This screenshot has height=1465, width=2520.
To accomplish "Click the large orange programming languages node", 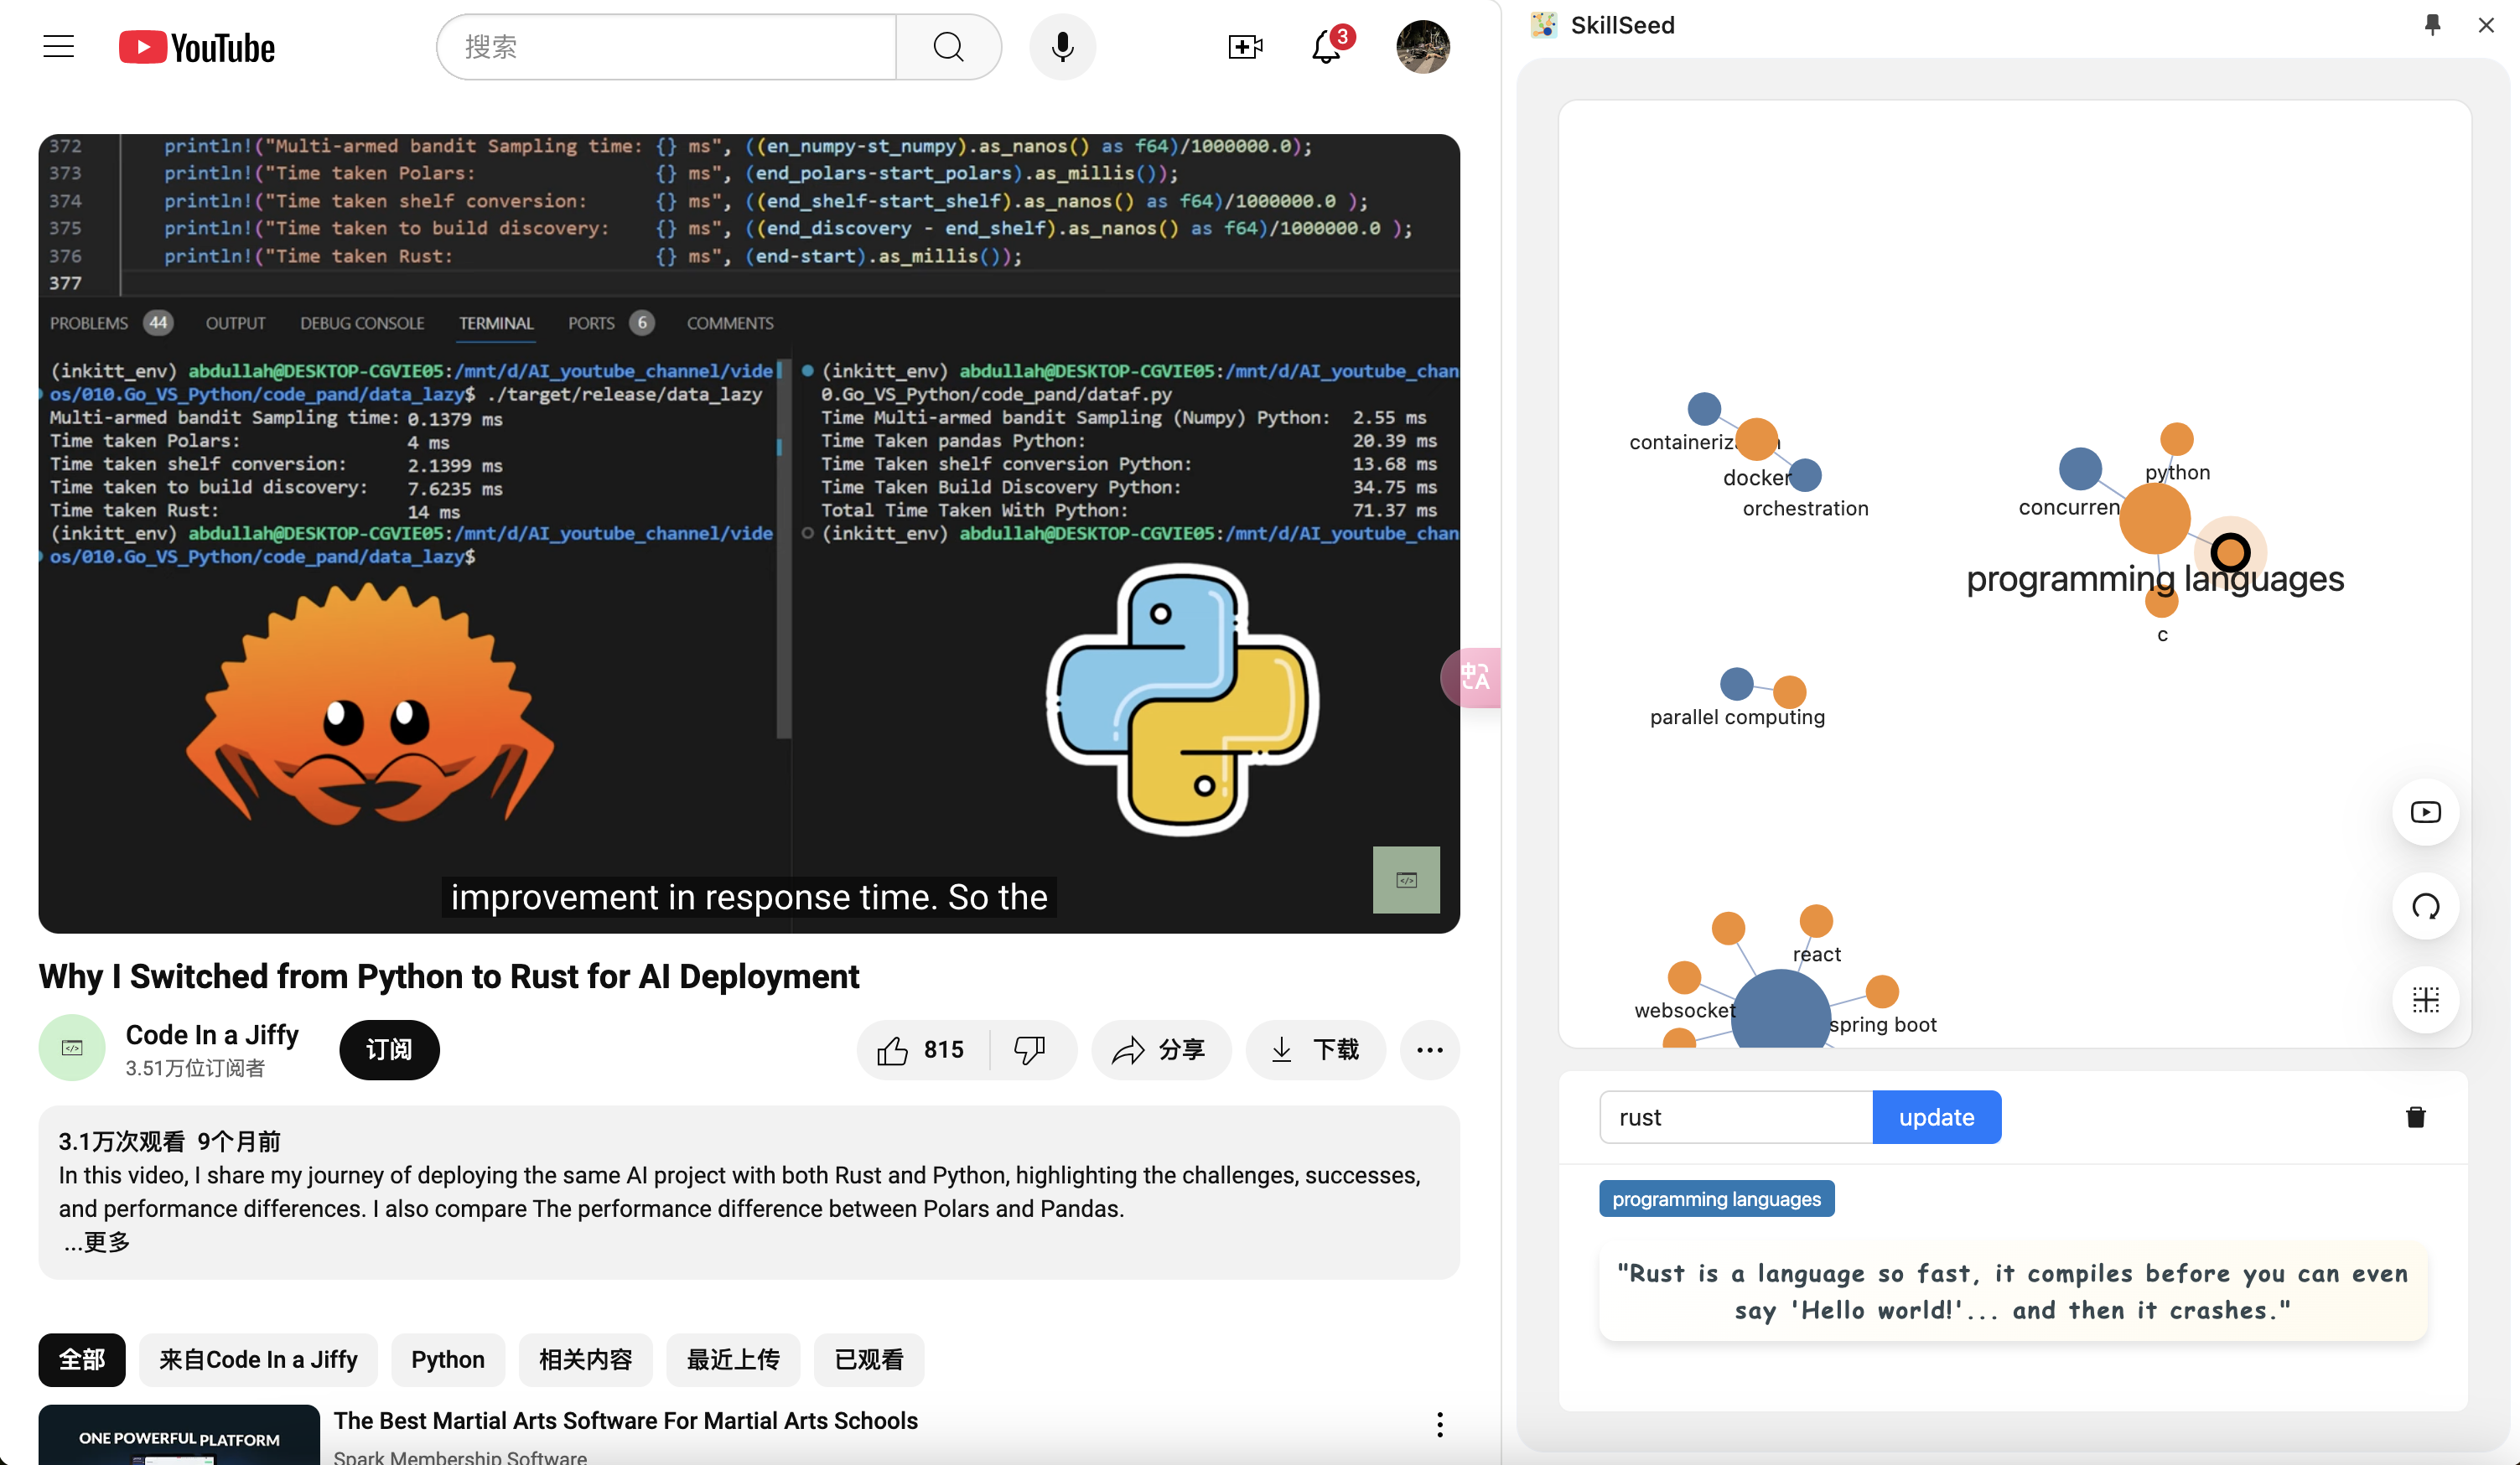I will point(2154,519).
